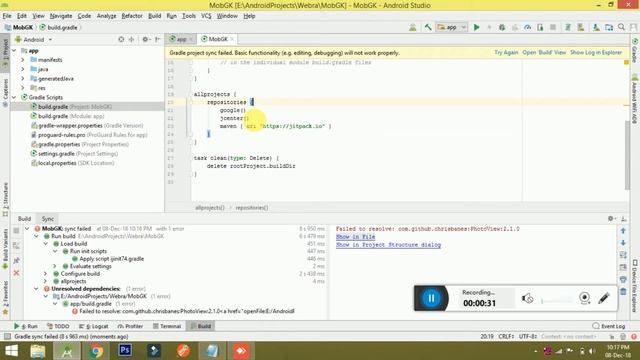Viewport: 640px width, 360px height.
Task: Adjust the recorder volume slider
Action: (557, 301)
